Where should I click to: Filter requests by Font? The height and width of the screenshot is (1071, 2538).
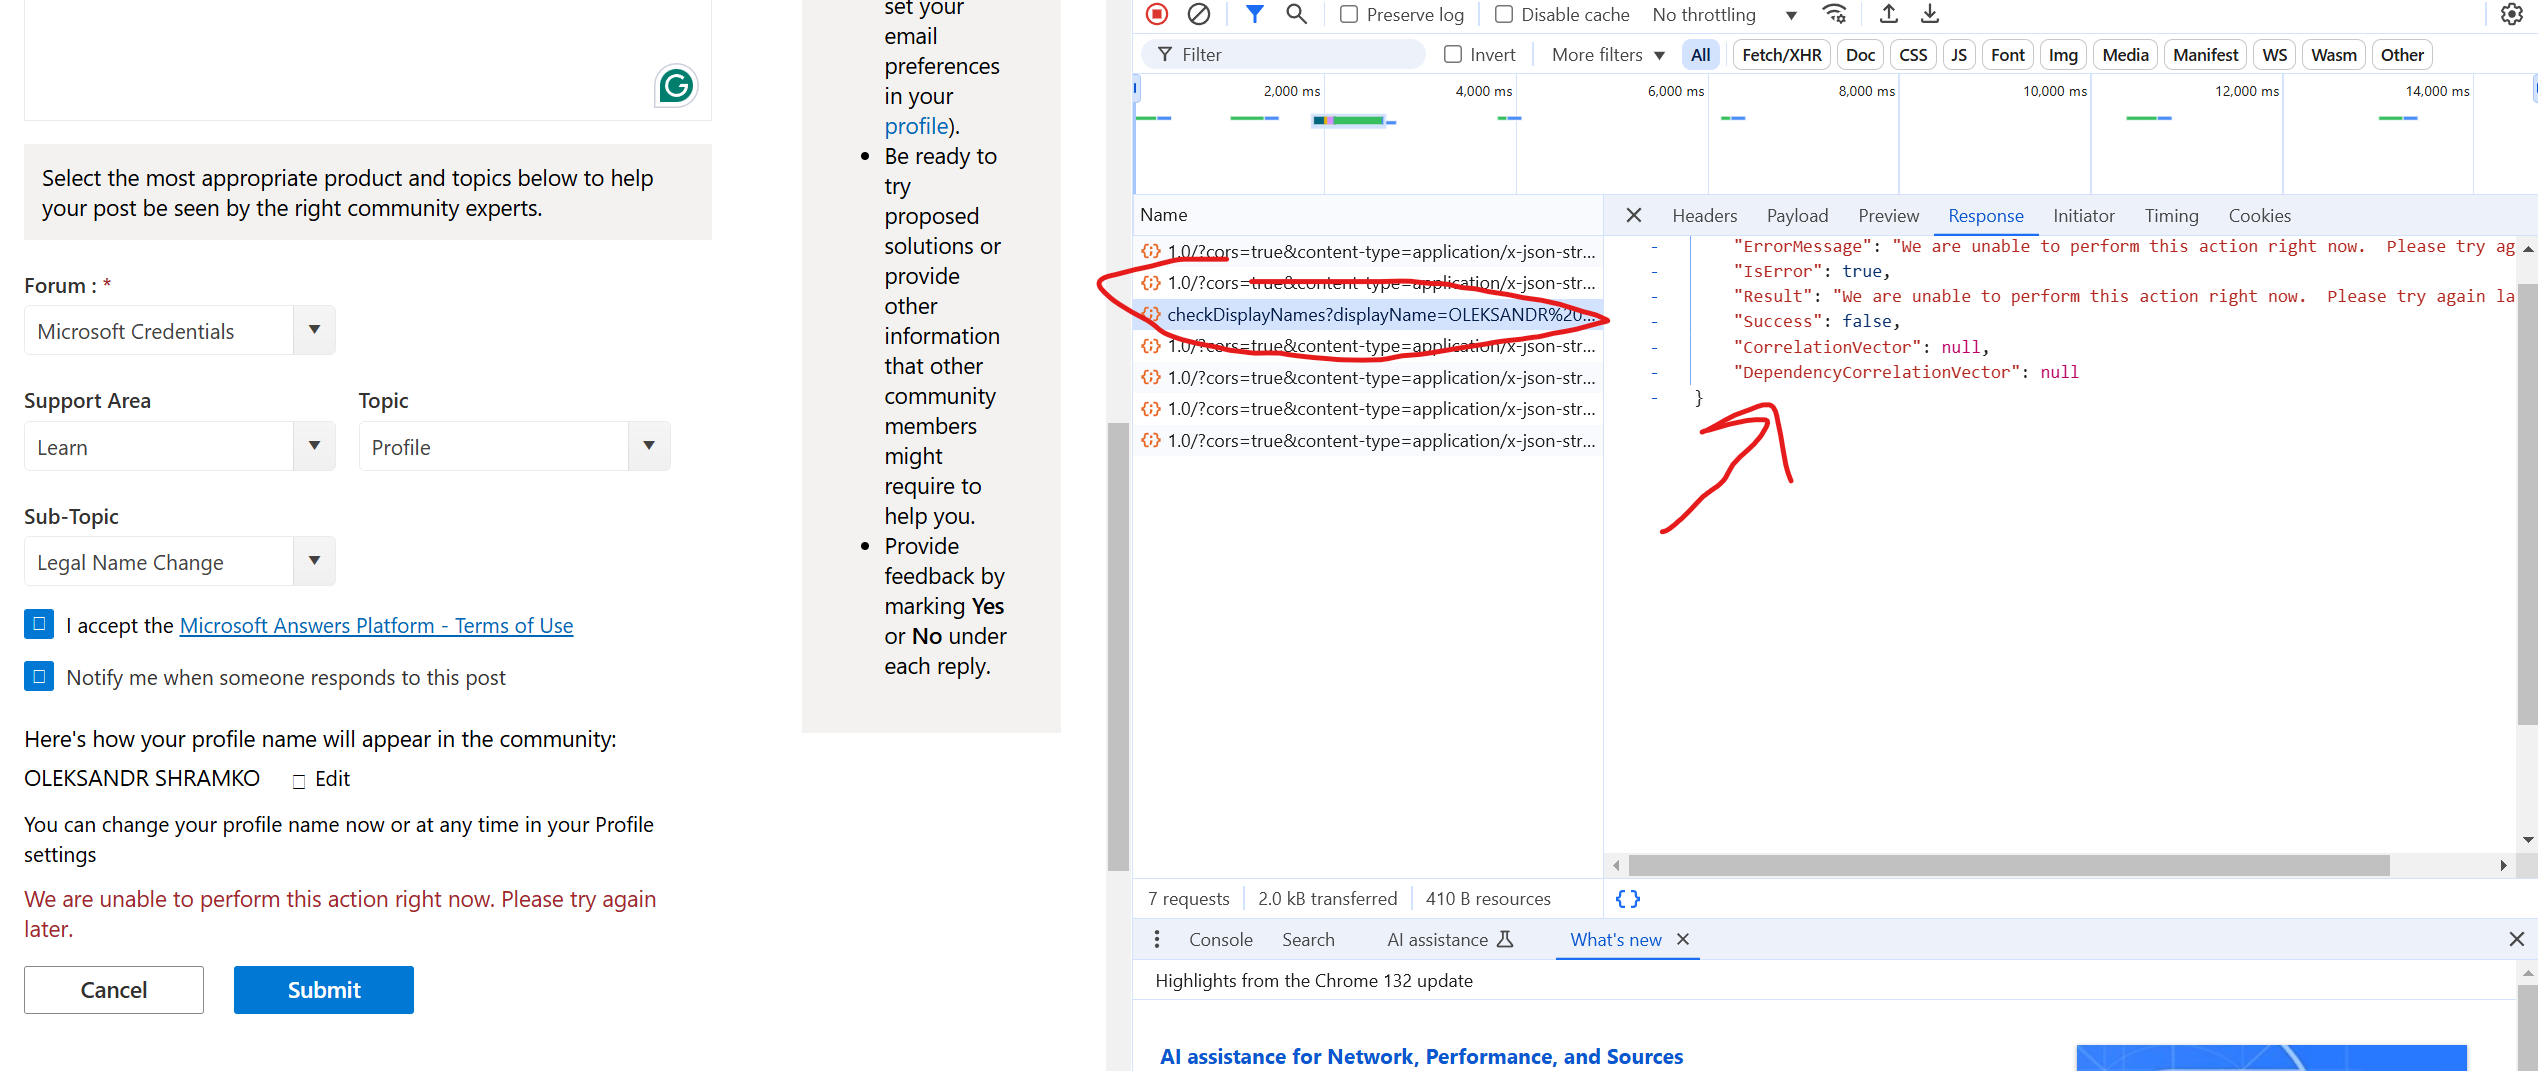point(2007,54)
